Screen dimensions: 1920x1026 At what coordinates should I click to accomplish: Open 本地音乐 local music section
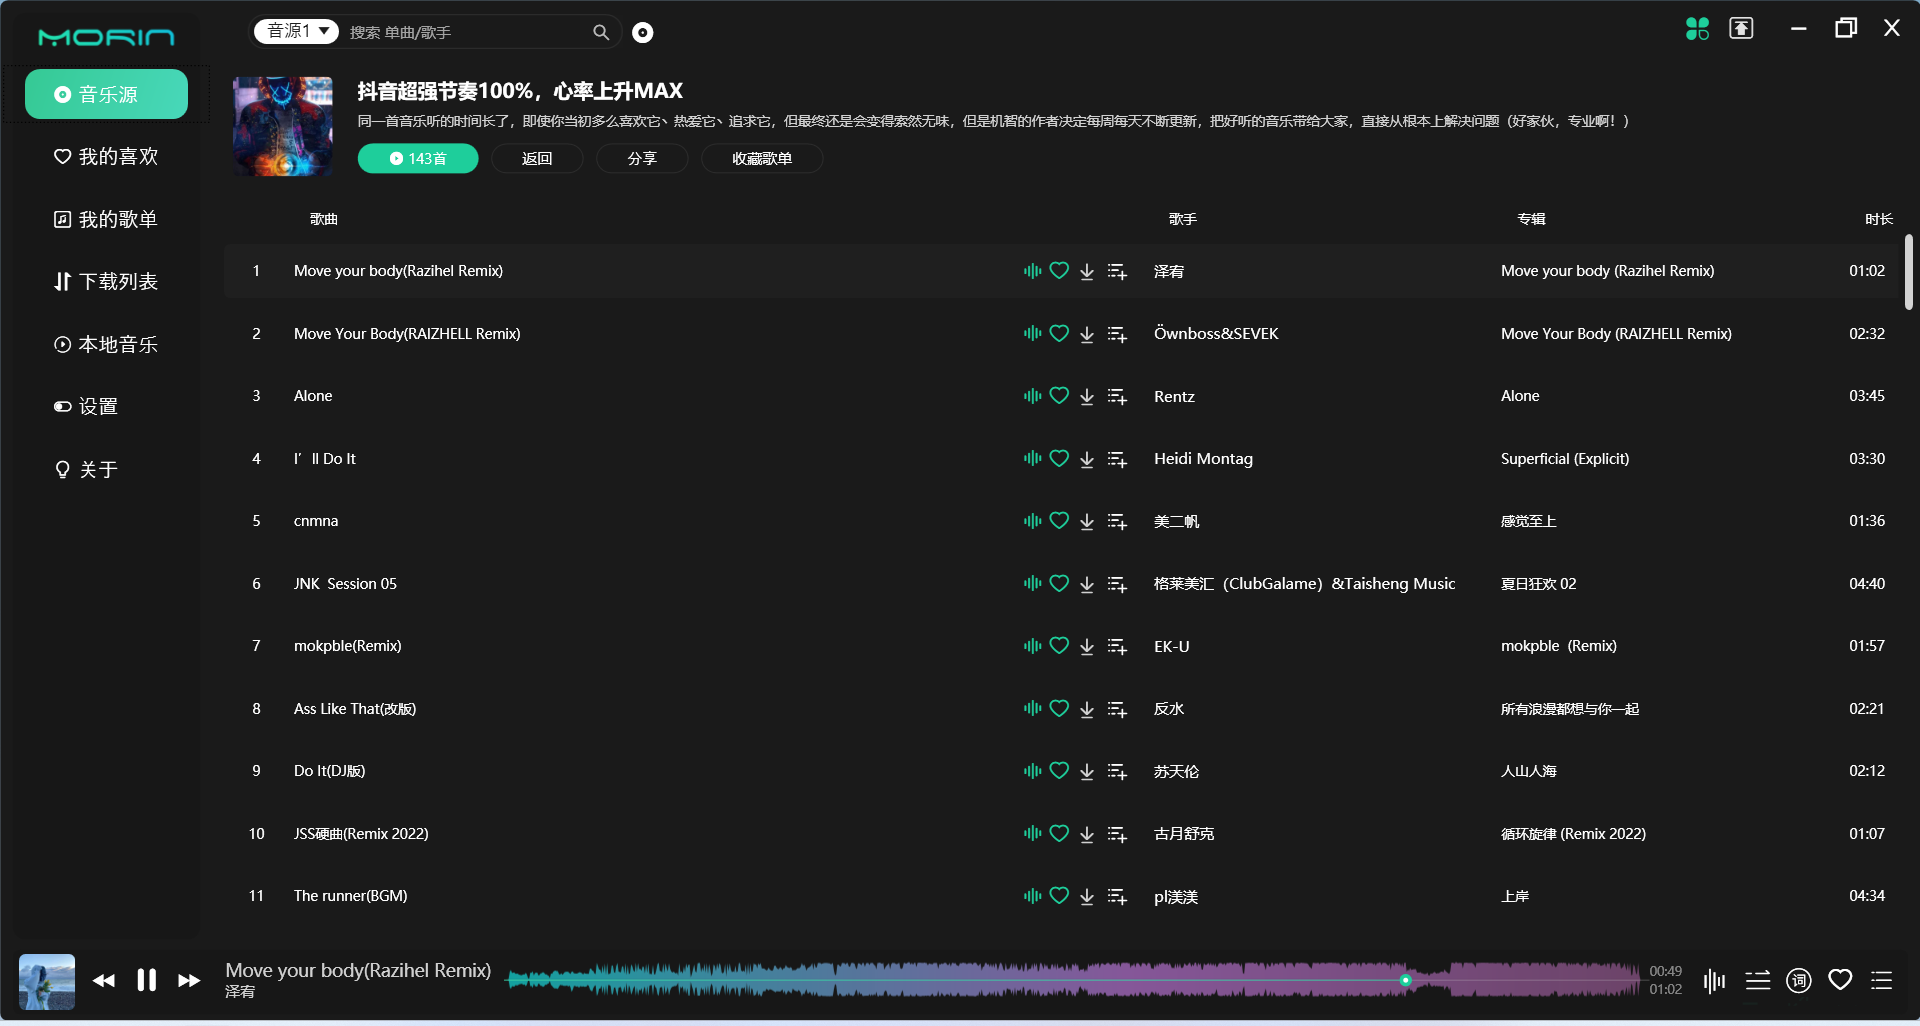[105, 343]
